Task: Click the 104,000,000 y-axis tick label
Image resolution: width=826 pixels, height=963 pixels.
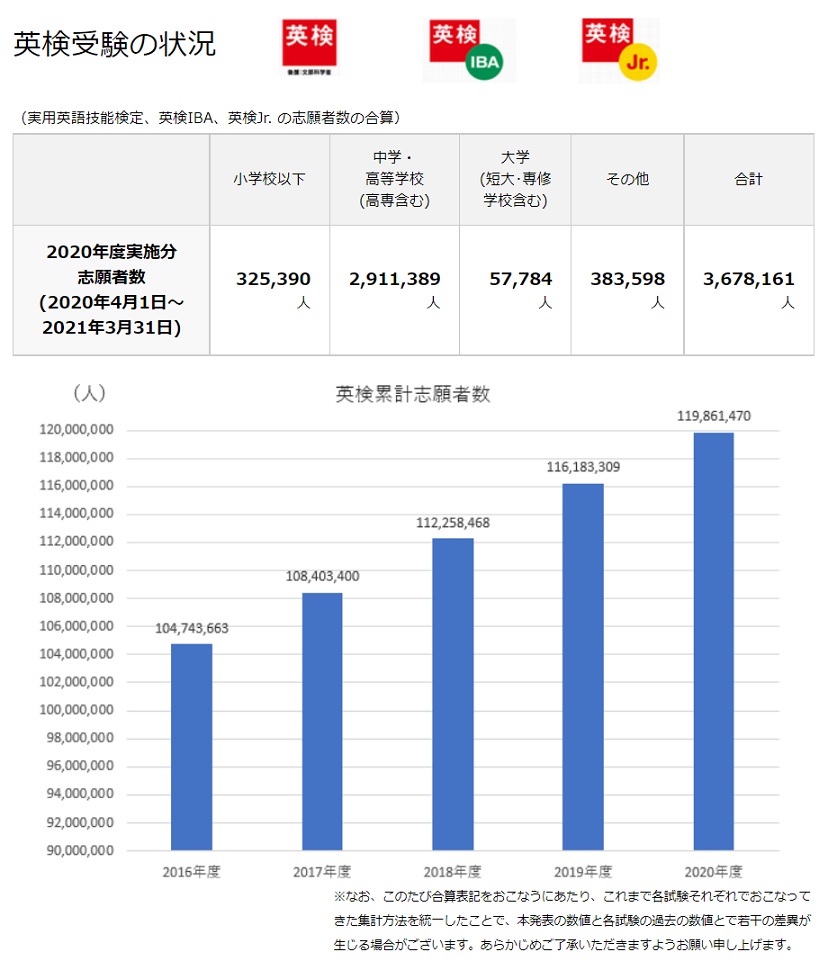Action: (x=77, y=654)
